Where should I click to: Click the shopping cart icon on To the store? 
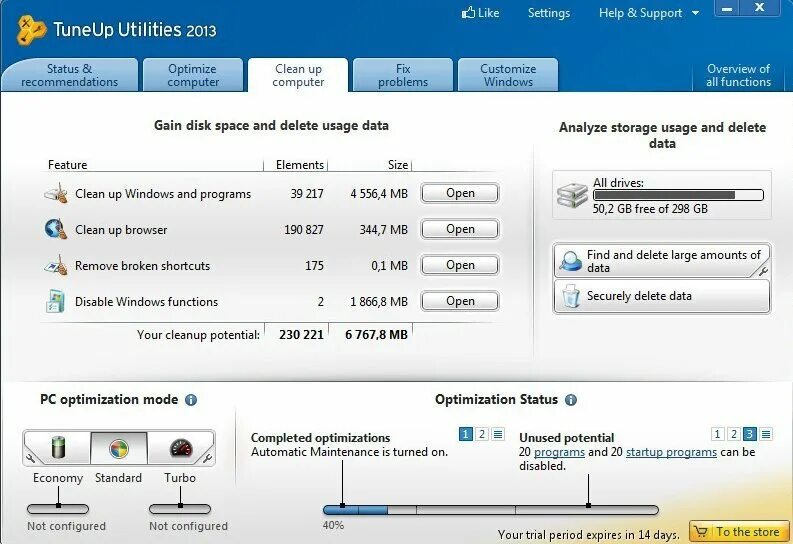(701, 531)
